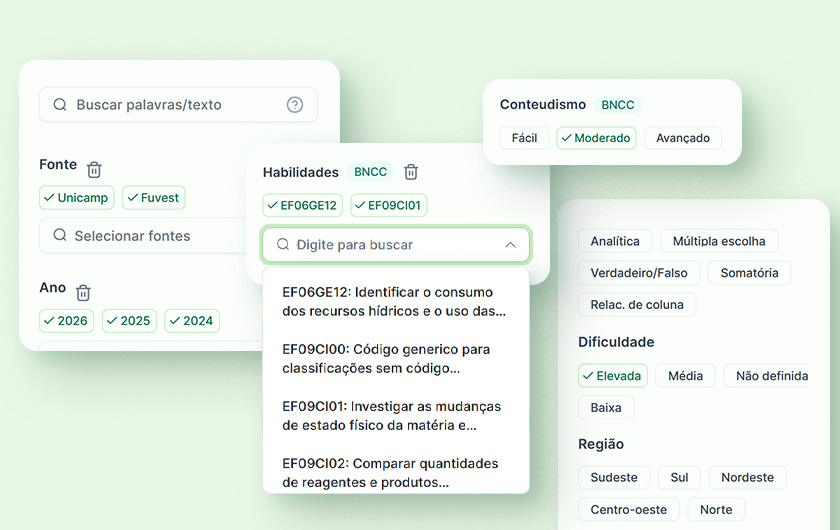Image resolution: width=840 pixels, height=530 pixels.
Task: Select the Múltipla escolha question type
Action: coord(719,241)
